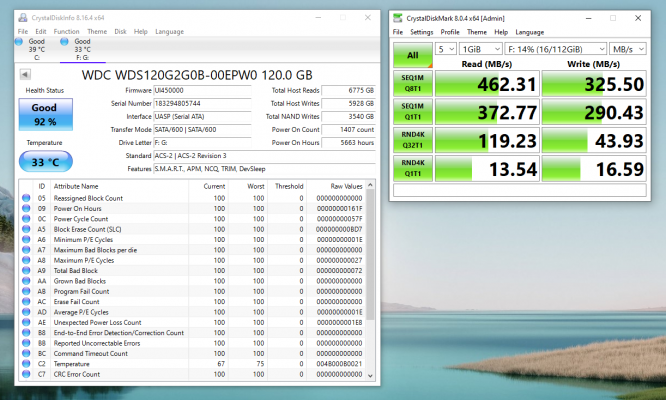Open the test count dropdown showing 5
Viewport: 666px width, 400px height.
tap(446, 49)
